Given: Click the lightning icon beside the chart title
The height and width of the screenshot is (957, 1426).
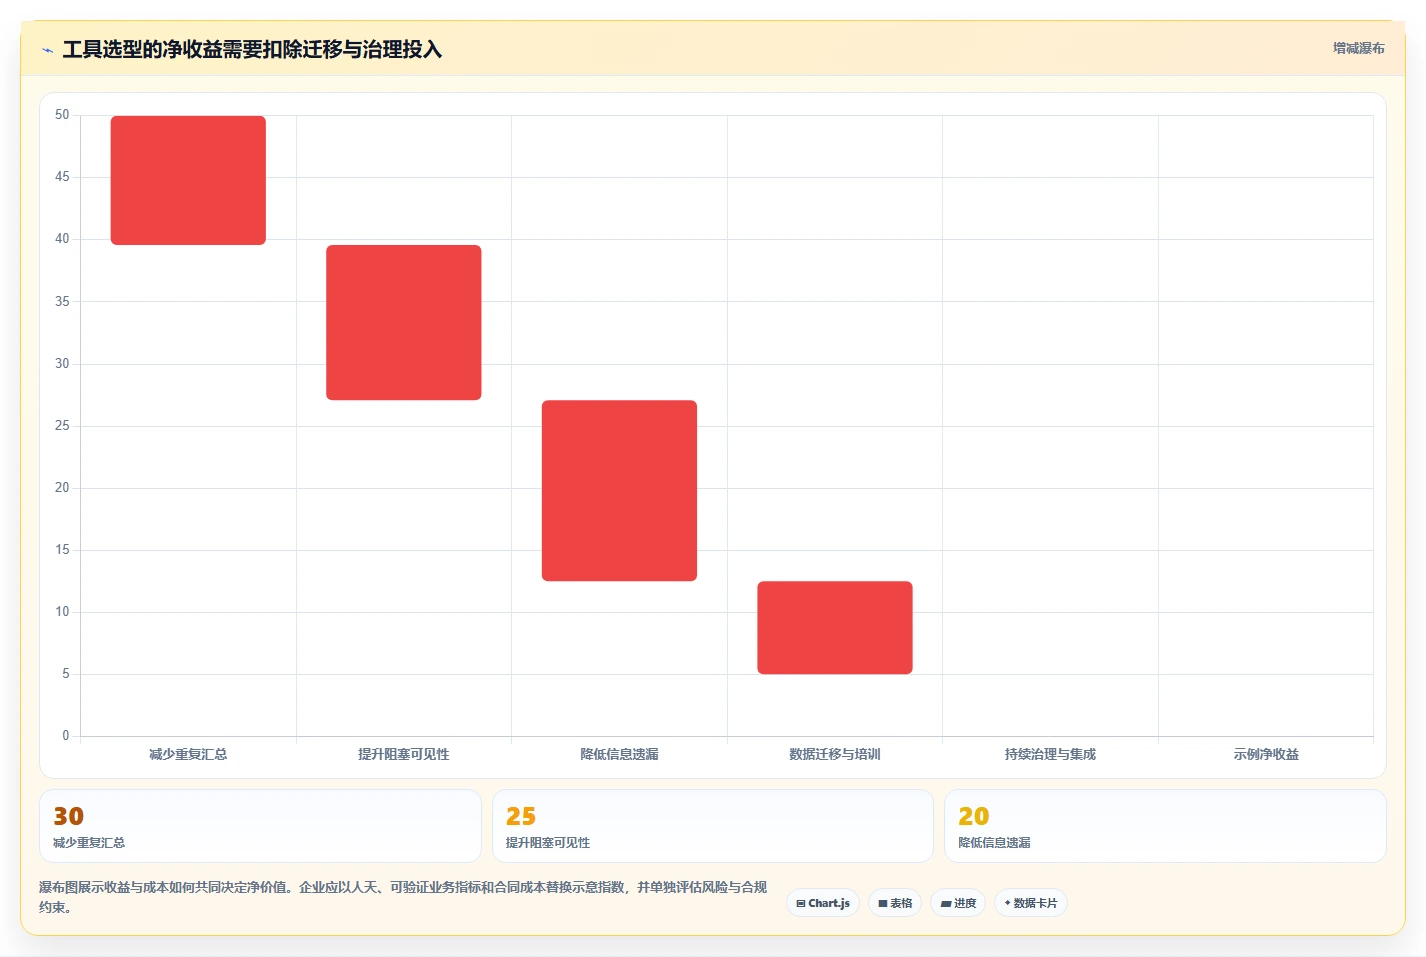Looking at the screenshot, I should 47,50.
